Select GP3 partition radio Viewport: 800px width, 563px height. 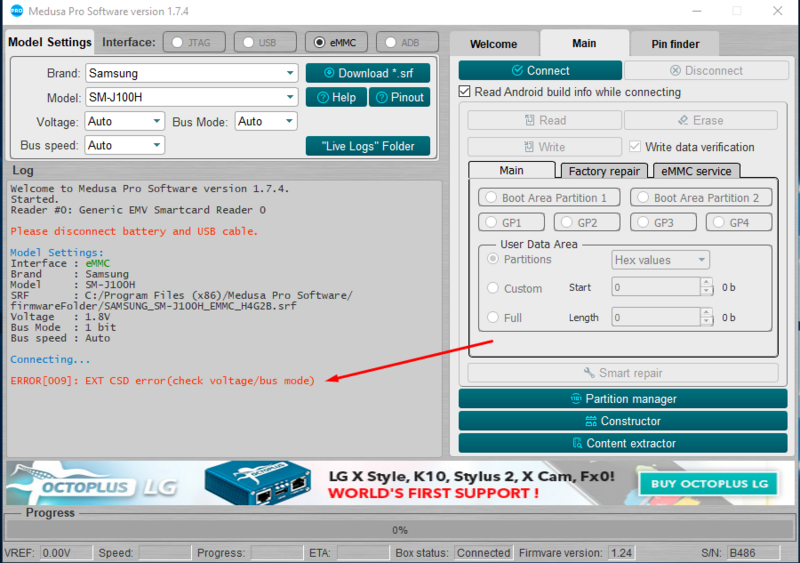(x=663, y=223)
